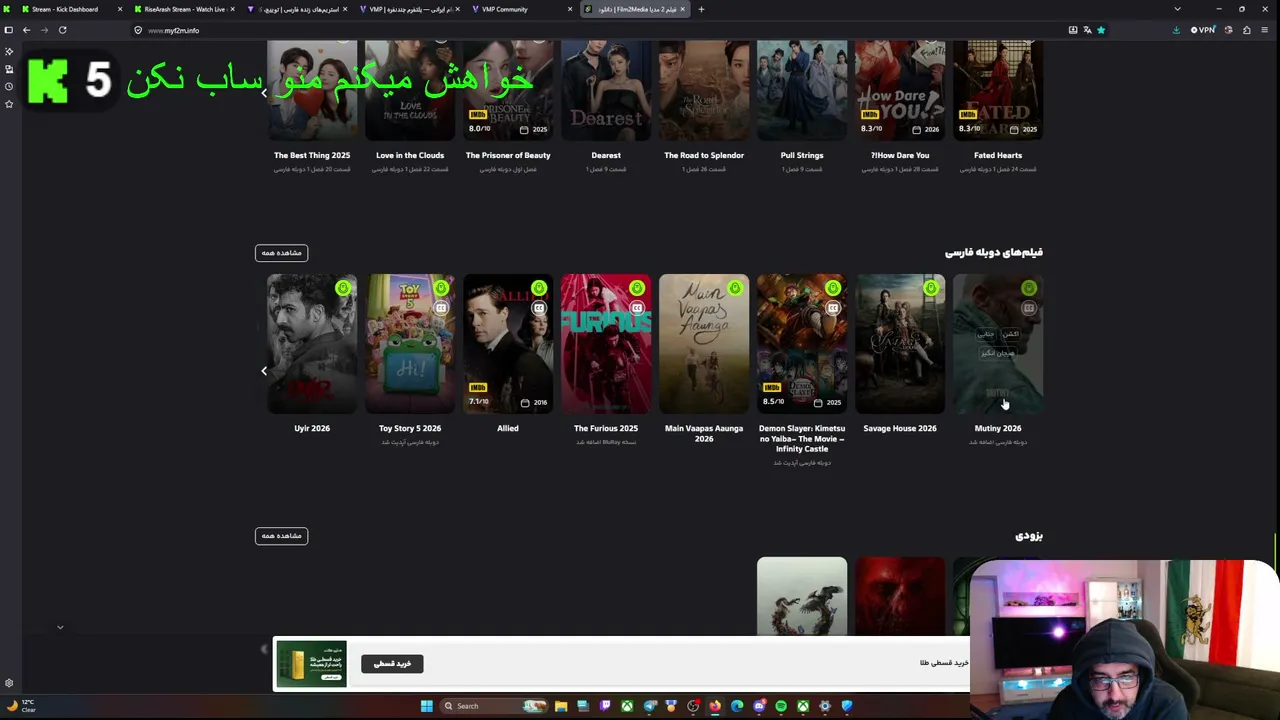Image resolution: width=1280 pixels, height=720 pixels.
Task: Click the left arrow of the dubbed films carousel
Action: 264,371
